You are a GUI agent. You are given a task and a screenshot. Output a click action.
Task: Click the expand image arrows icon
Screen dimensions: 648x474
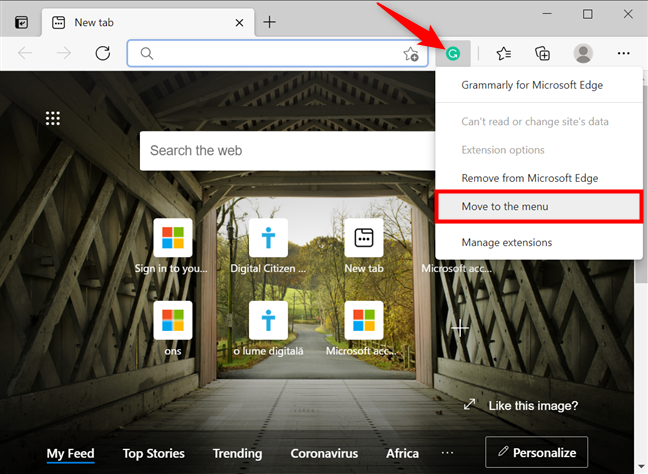(469, 405)
